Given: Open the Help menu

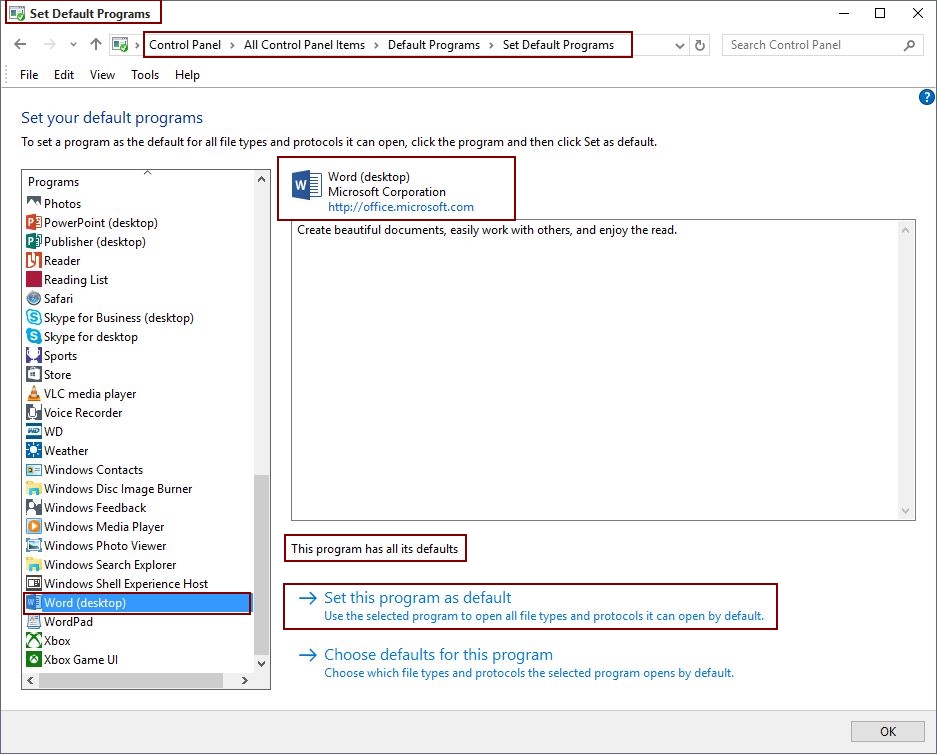Looking at the screenshot, I should point(187,75).
